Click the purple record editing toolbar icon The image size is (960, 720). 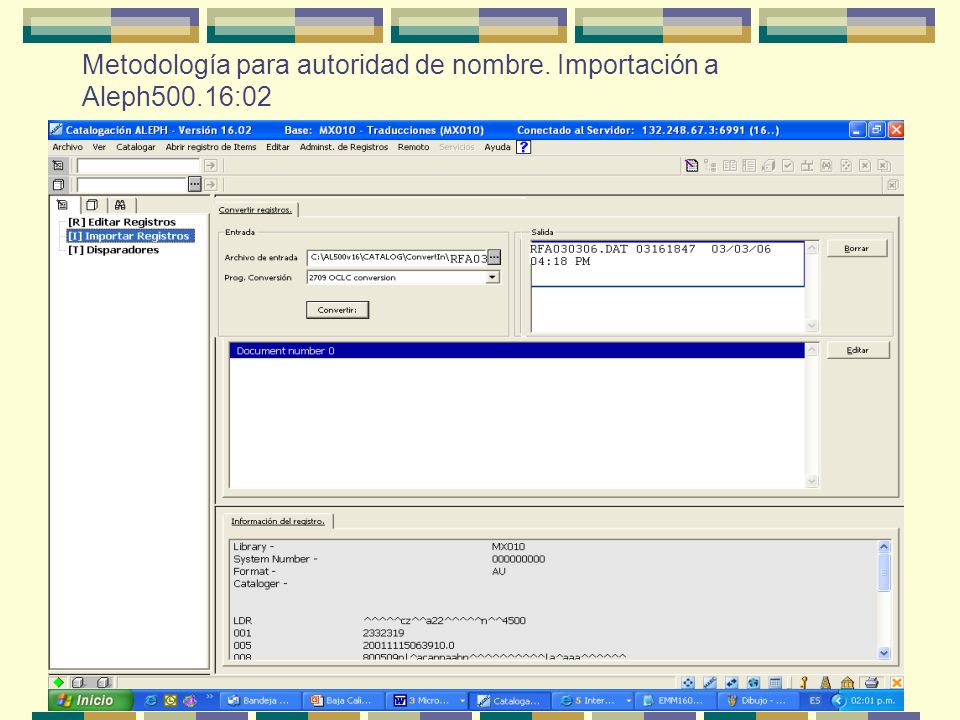pyautogui.click(x=691, y=165)
